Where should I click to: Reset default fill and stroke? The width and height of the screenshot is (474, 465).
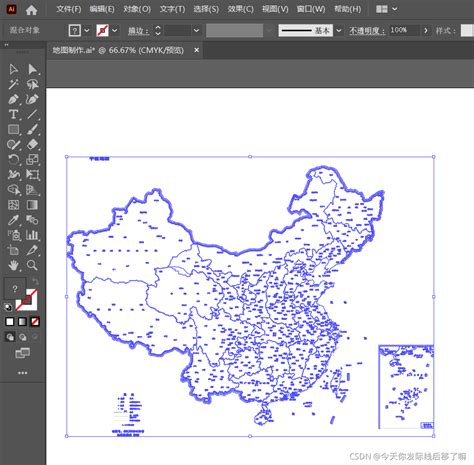click(x=8, y=307)
